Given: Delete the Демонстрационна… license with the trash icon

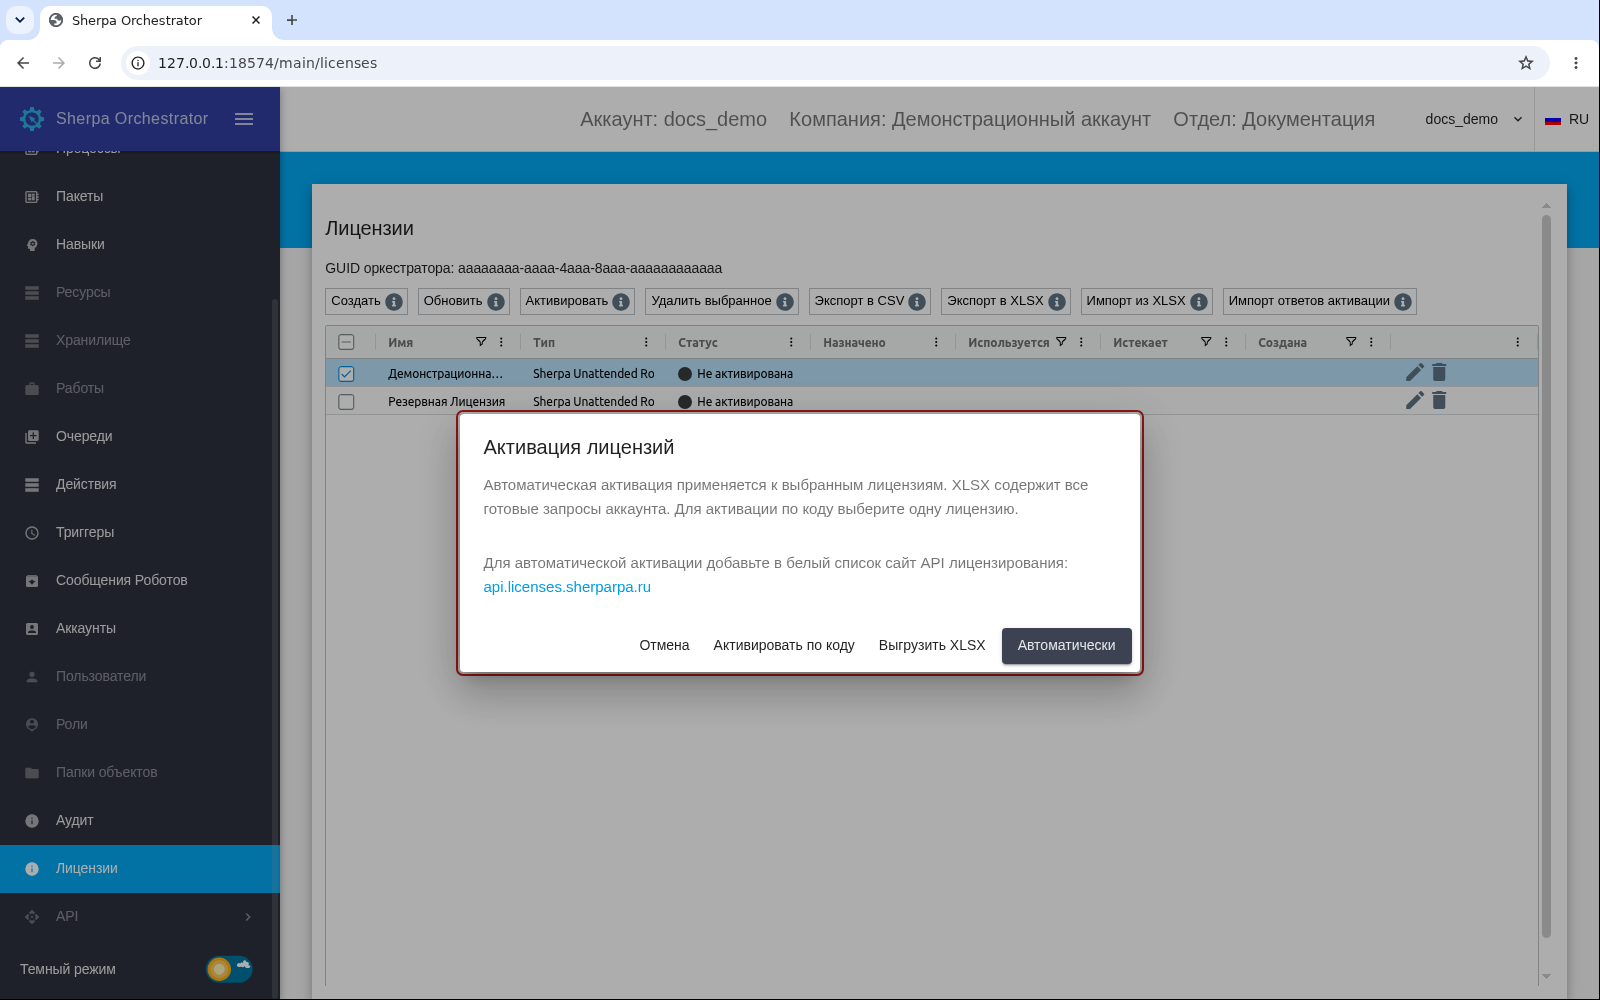Looking at the screenshot, I should [1439, 373].
